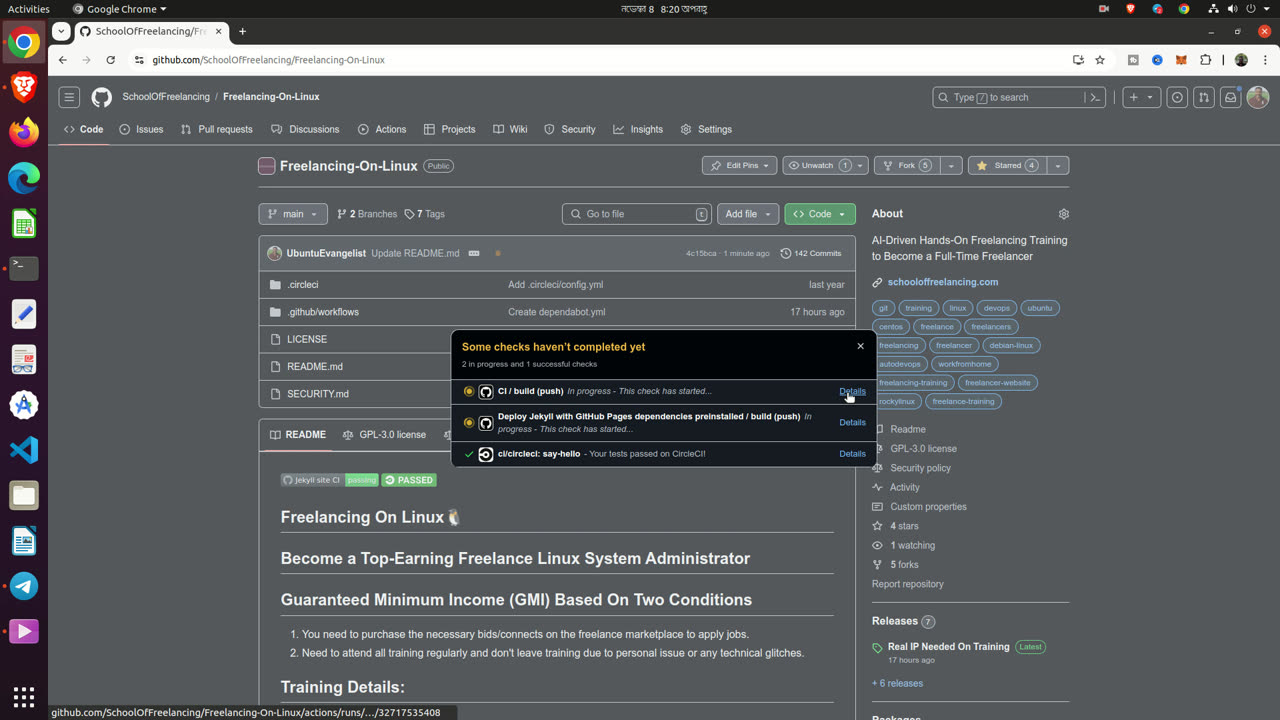Open Chrome three-dot menu
This screenshot has width=1280, height=720.
pyautogui.click(x=1265, y=60)
